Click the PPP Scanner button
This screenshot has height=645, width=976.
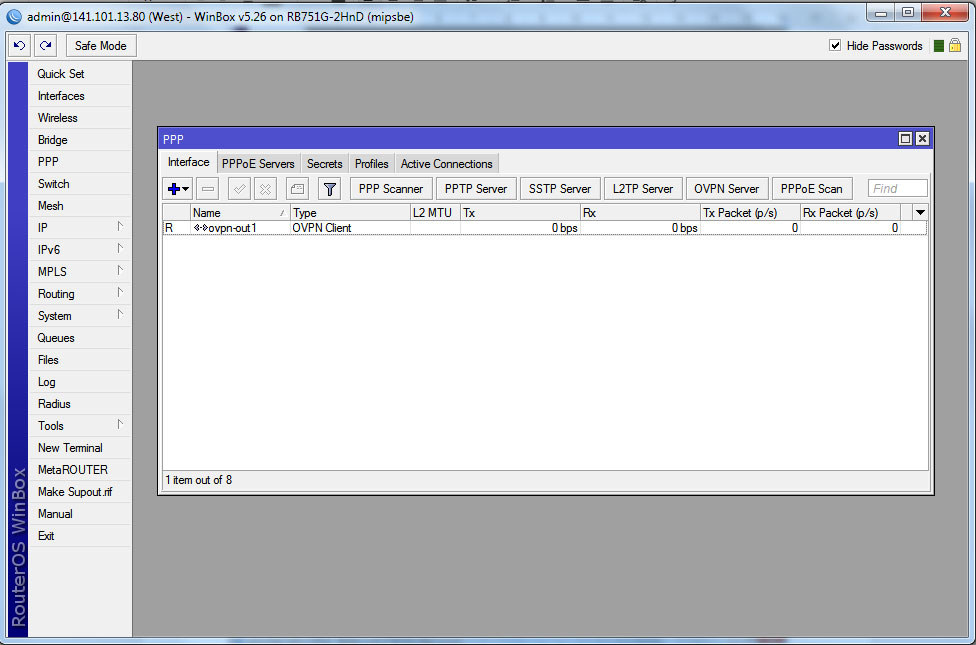click(390, 189)
